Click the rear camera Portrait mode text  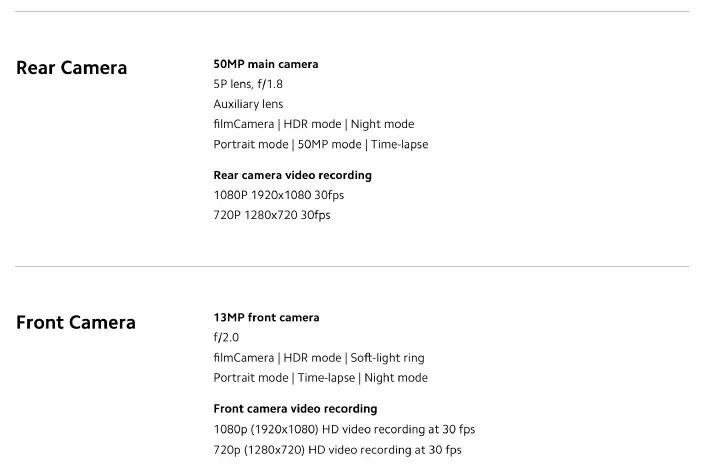click(251, 144)
